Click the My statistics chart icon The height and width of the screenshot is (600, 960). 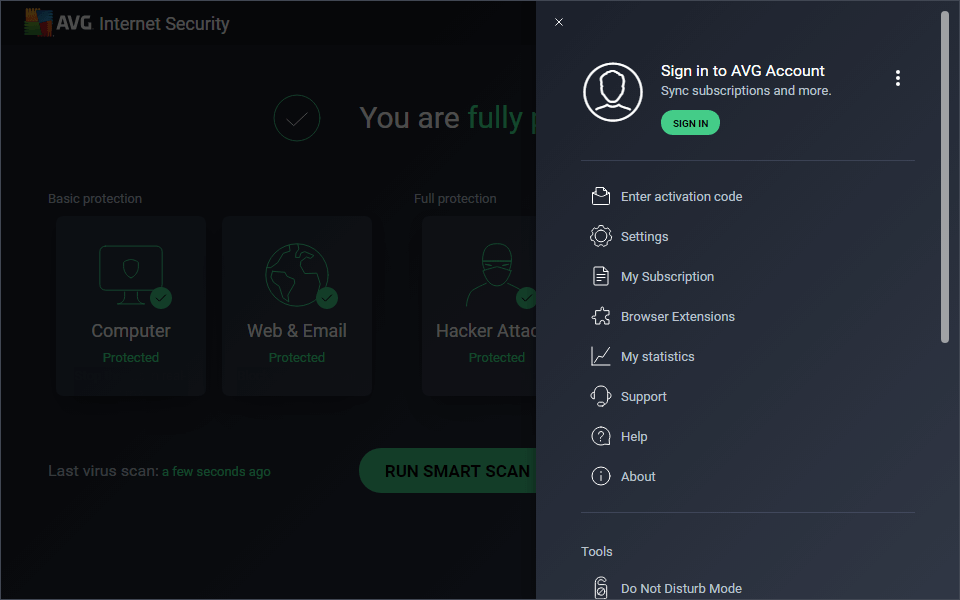pyautogui.click(x=600, y=356)
